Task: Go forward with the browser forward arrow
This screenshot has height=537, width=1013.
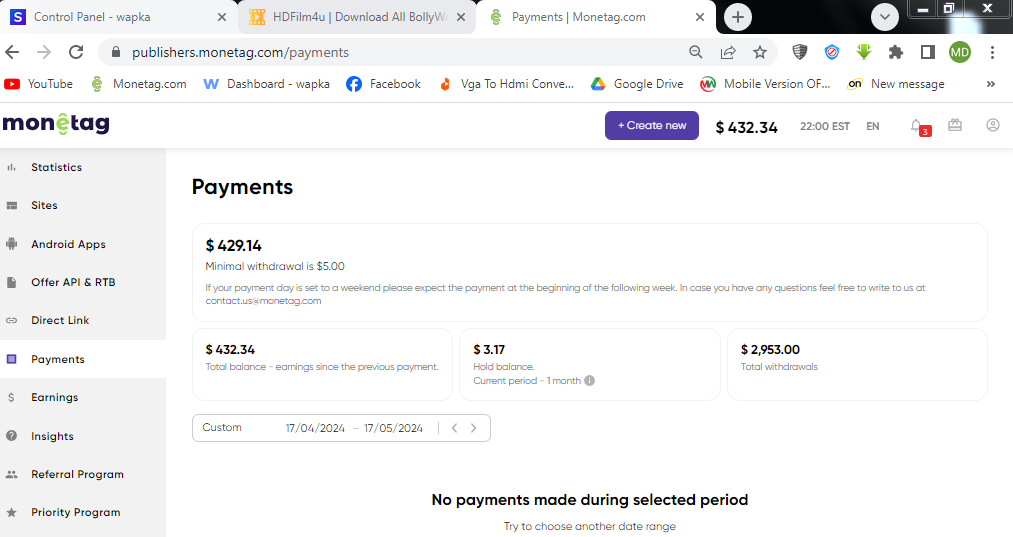Action: click(44, 52)
